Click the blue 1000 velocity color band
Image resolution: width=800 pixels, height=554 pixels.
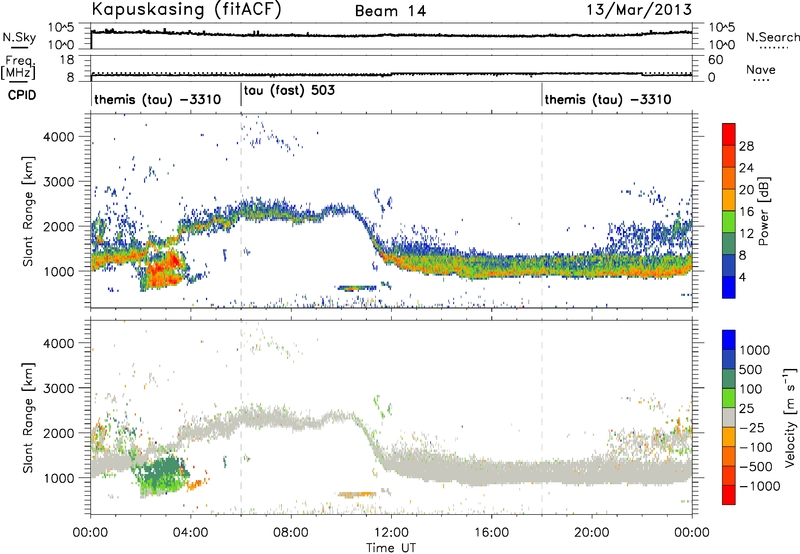[x=729, y=339]
